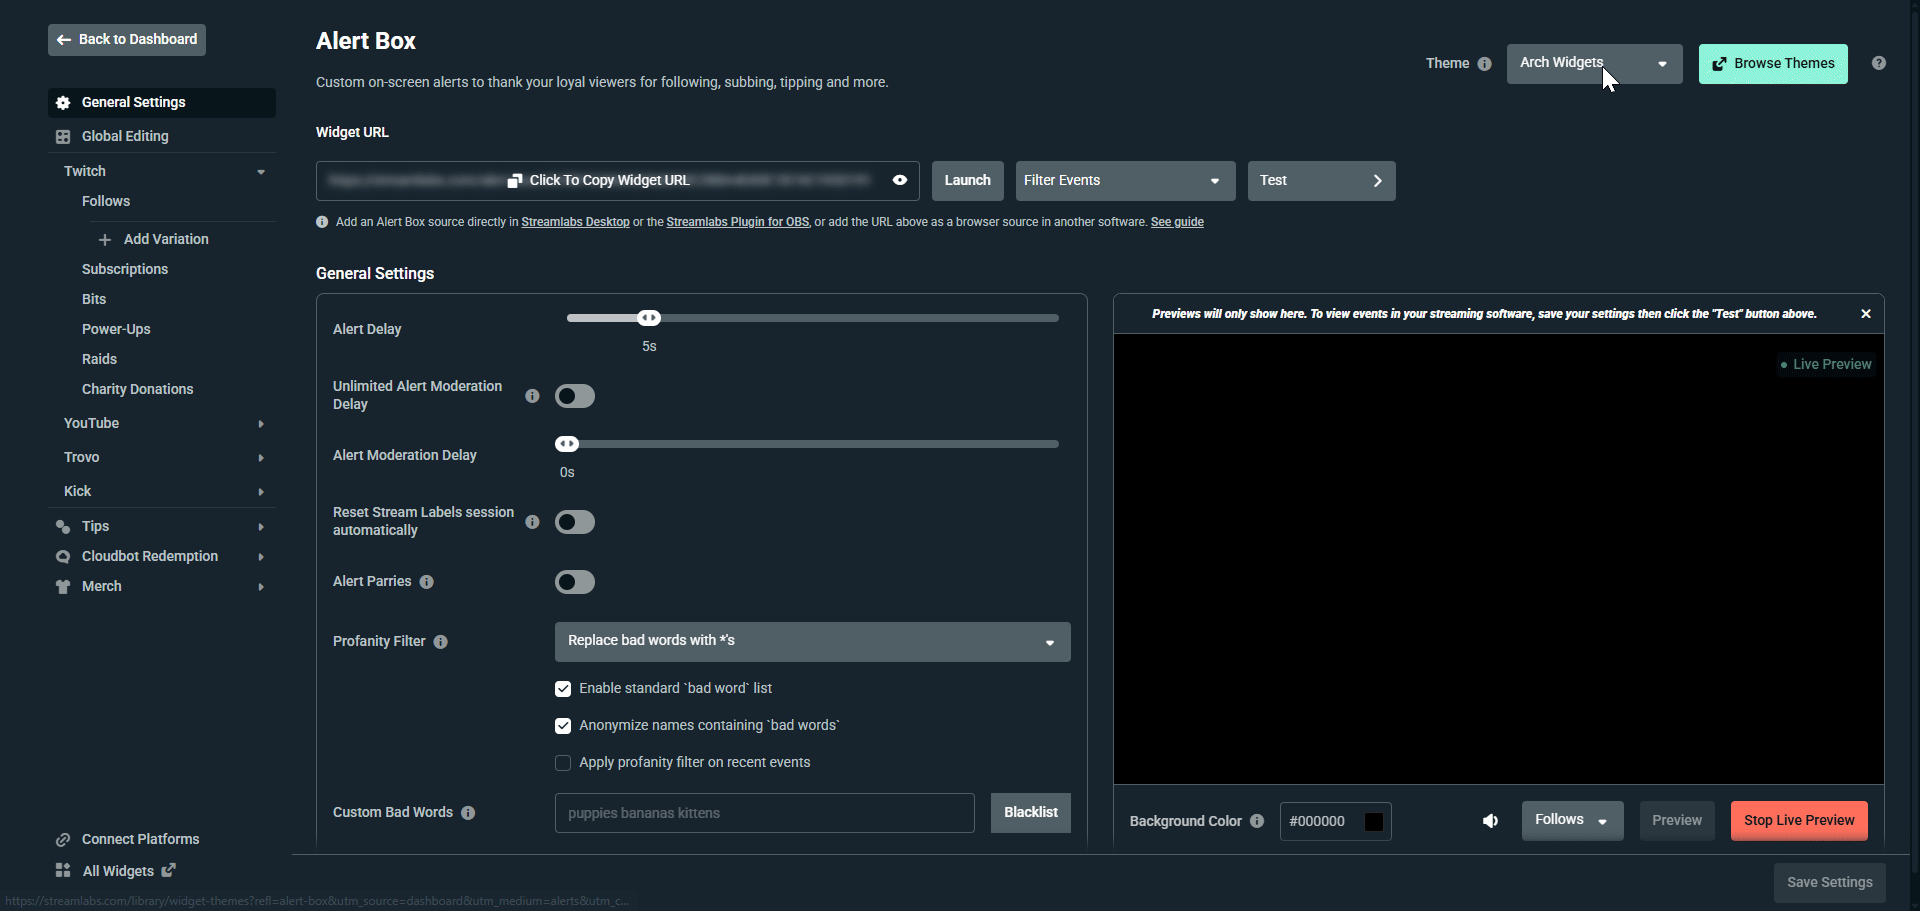
Task: Go Back to Dashboard
Action: (127, 40)
